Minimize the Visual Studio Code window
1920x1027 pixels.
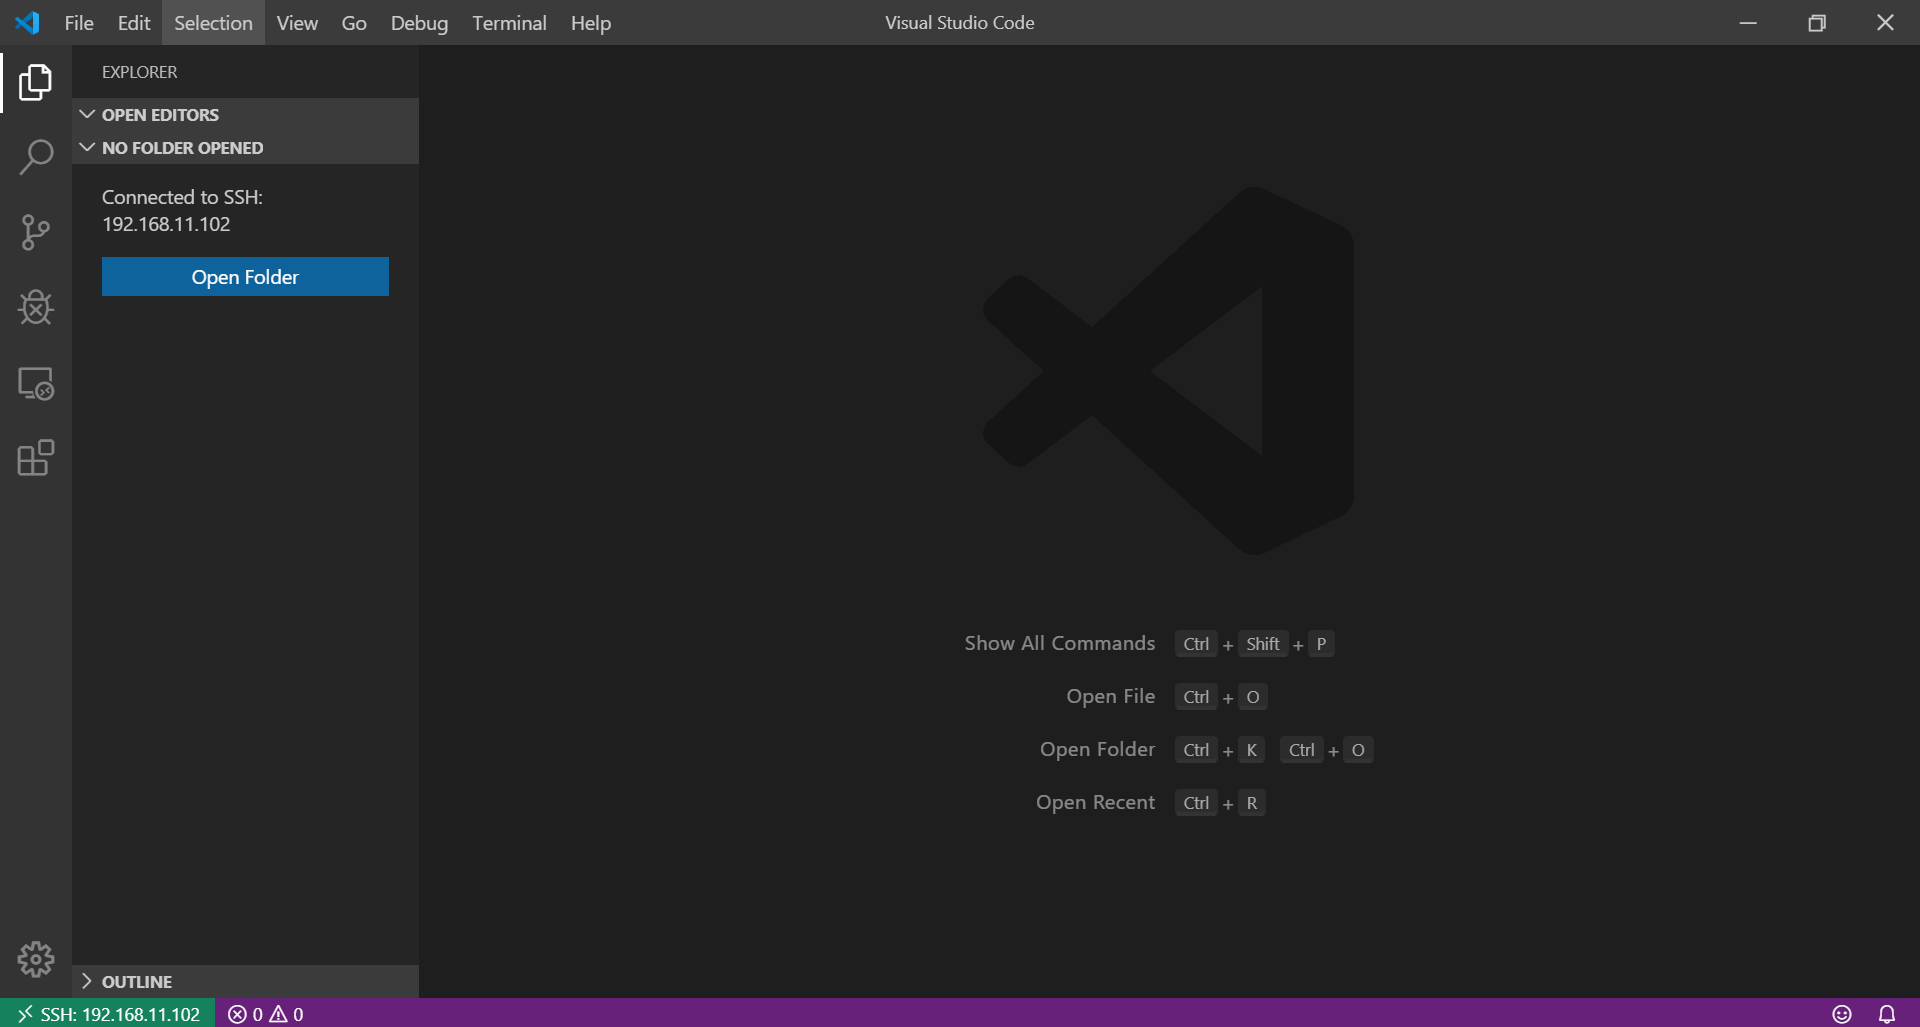[1748, 22]
